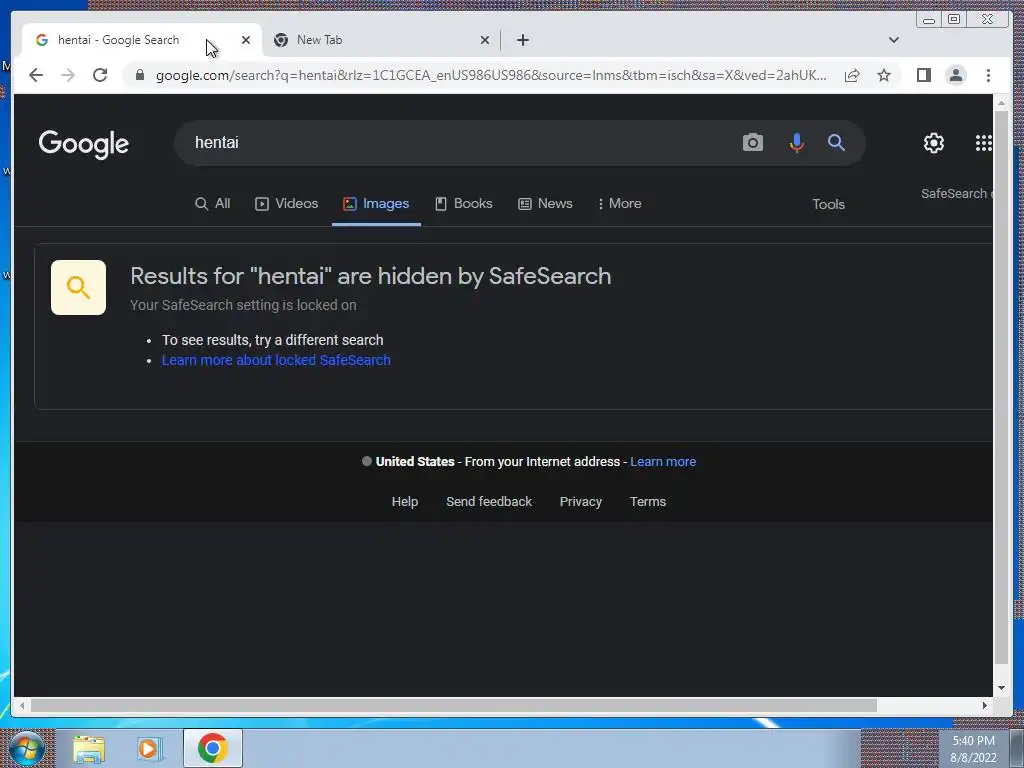Screen dimensions: 1024x768
Task: Click the SafeSearch label
Action: pyautogui.click(x=957, y=194)
